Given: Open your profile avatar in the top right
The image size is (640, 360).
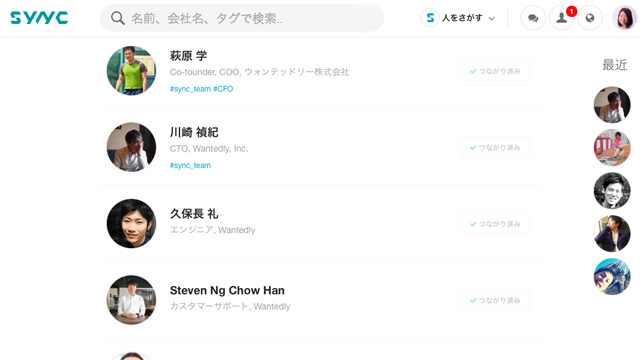Looking at the screenshot, I should (x=624, y=18).
